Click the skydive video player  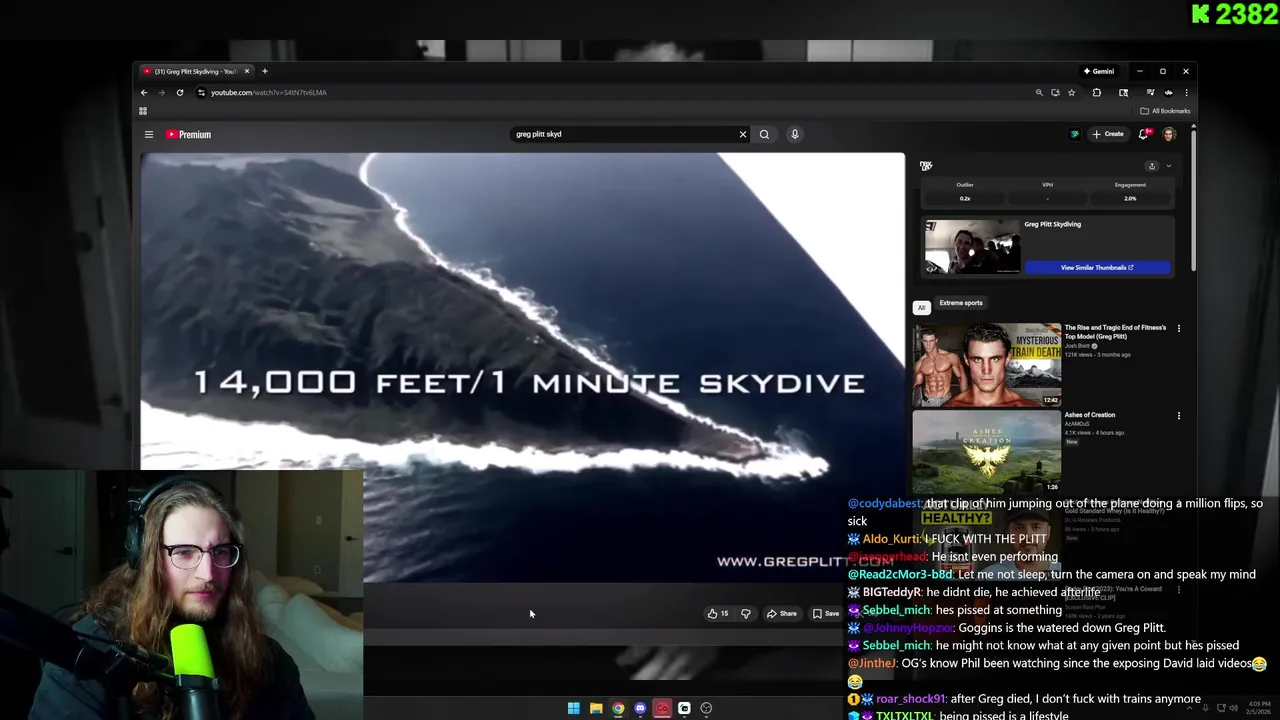(523, 367)
